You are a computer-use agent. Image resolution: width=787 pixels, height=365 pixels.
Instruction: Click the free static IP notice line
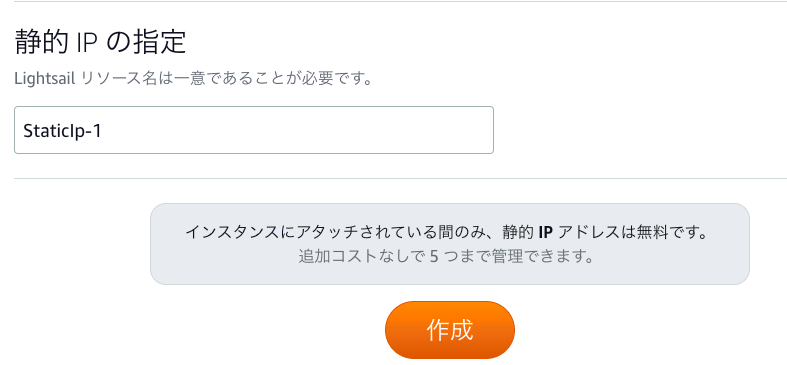point(447,232)
